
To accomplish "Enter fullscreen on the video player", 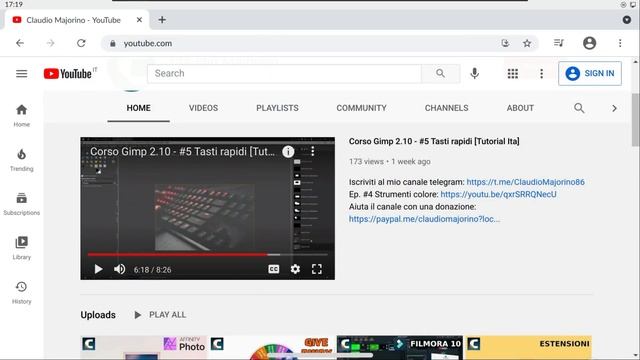I will point(317,269).
